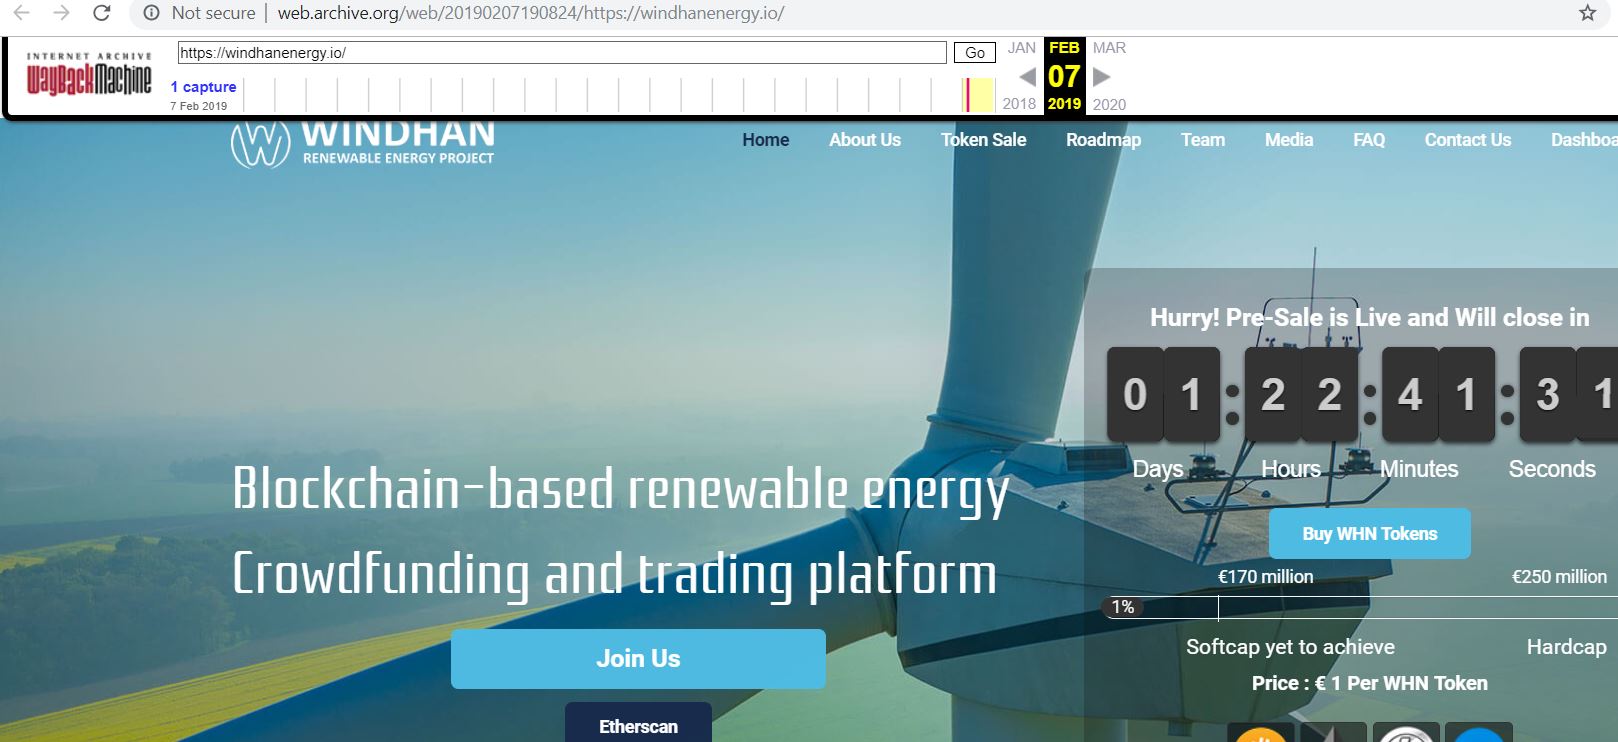The image size is (1618, 742).
Task: Click the Not secure info icon
Action: (x=151, y=13)
